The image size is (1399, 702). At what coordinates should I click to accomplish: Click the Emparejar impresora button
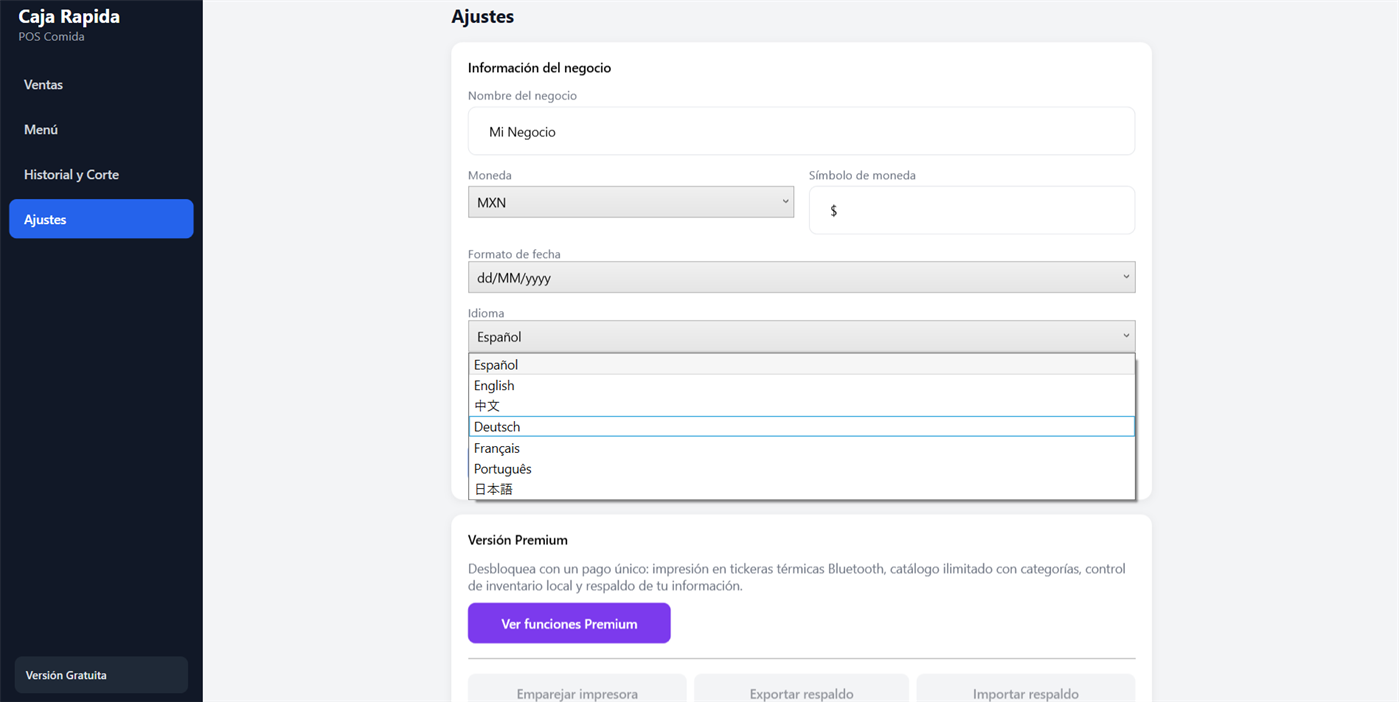577,690
